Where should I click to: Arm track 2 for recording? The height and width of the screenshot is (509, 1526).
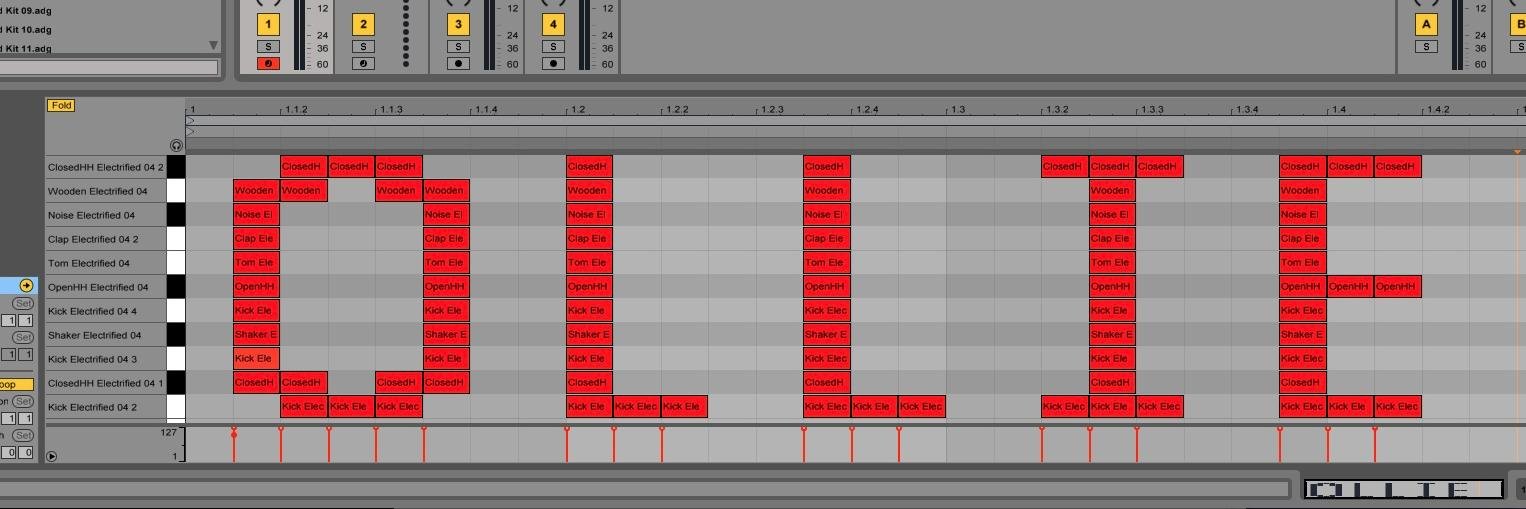363,64
